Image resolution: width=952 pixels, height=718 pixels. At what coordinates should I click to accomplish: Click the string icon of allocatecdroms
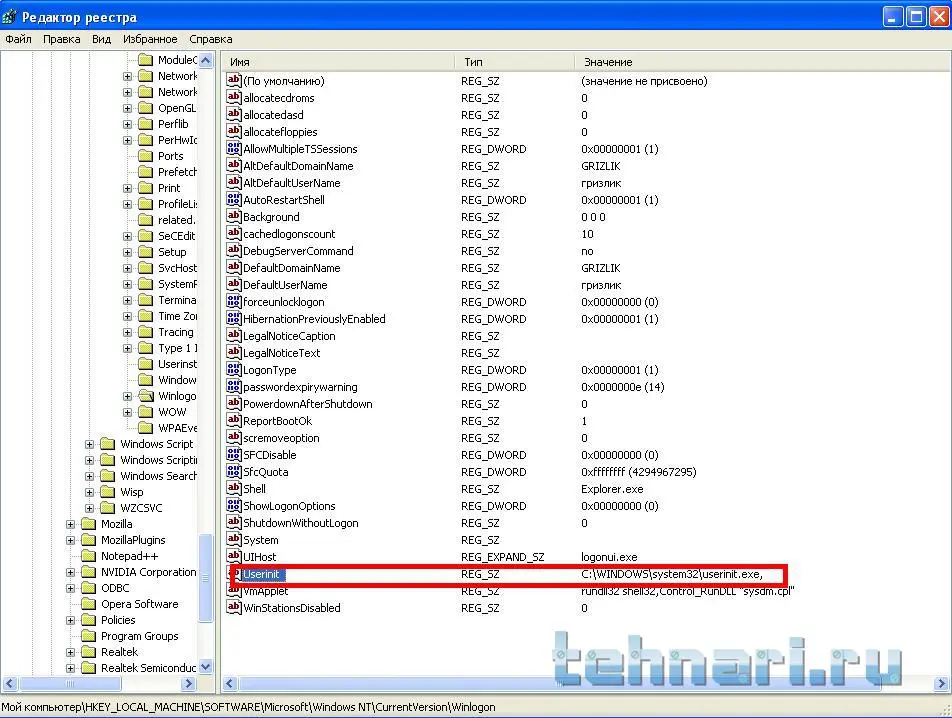[x=234, y=97]
